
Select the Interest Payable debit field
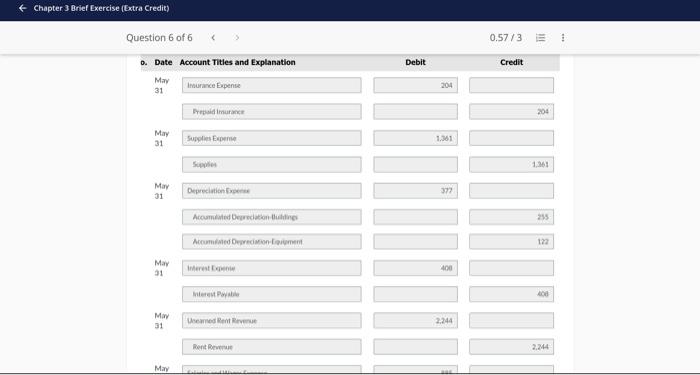[415, 294]
